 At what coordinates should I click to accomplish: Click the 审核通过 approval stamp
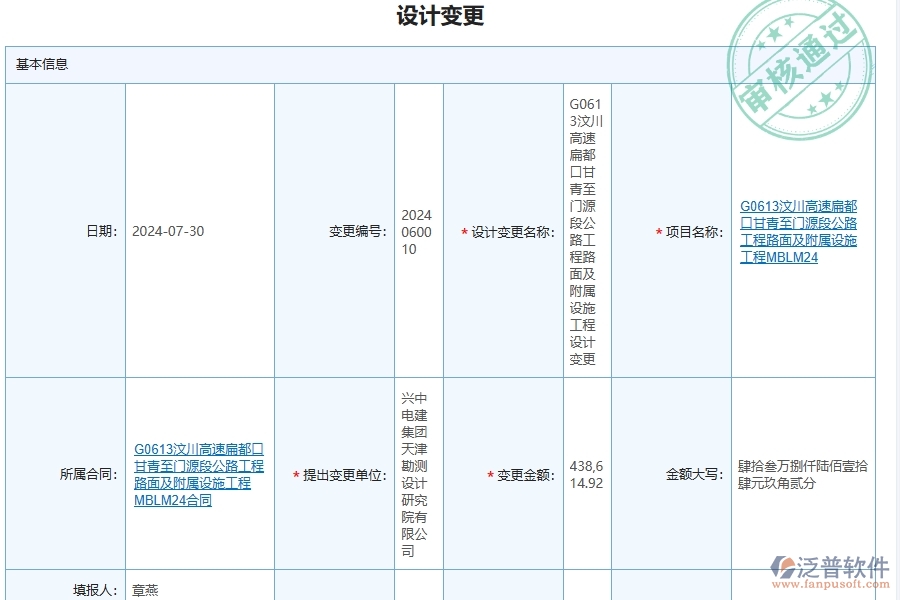(797, 64)
